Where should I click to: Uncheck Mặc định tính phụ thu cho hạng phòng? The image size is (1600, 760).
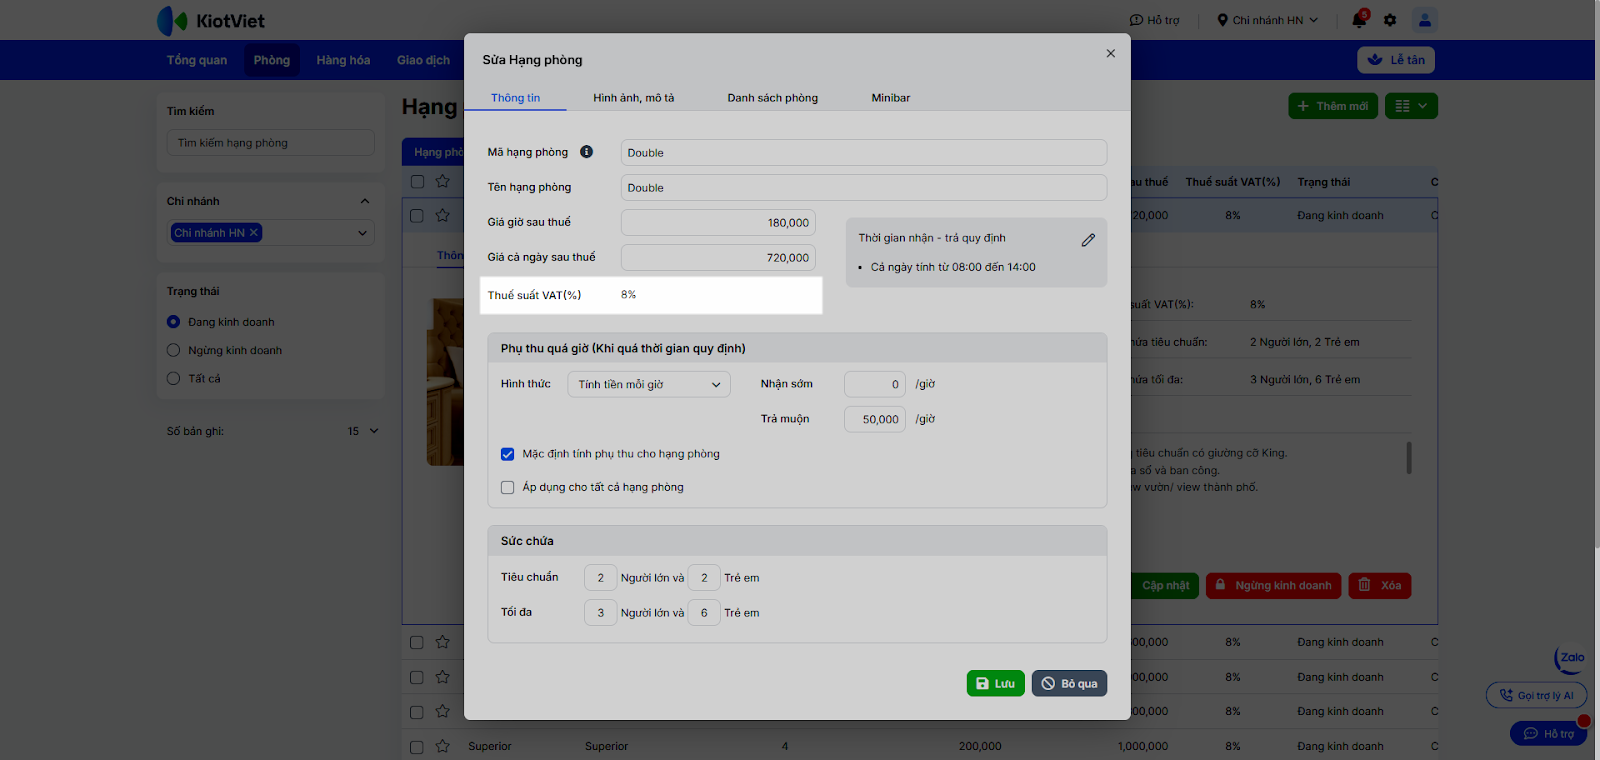(x=508, y=454)
